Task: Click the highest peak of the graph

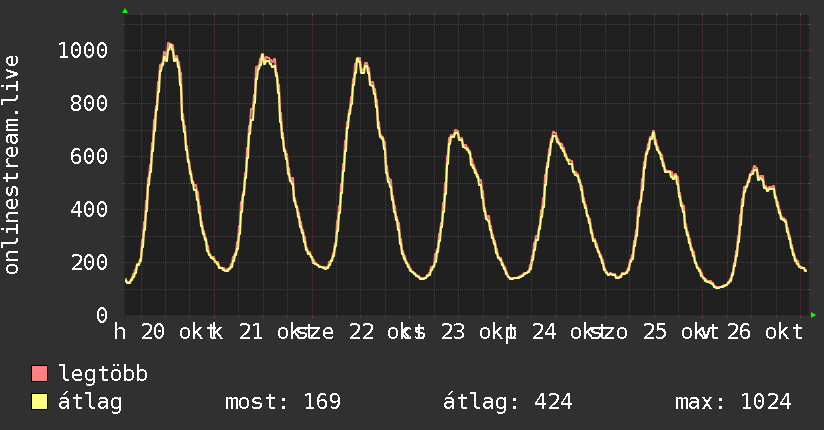Action: pos(169,45)
